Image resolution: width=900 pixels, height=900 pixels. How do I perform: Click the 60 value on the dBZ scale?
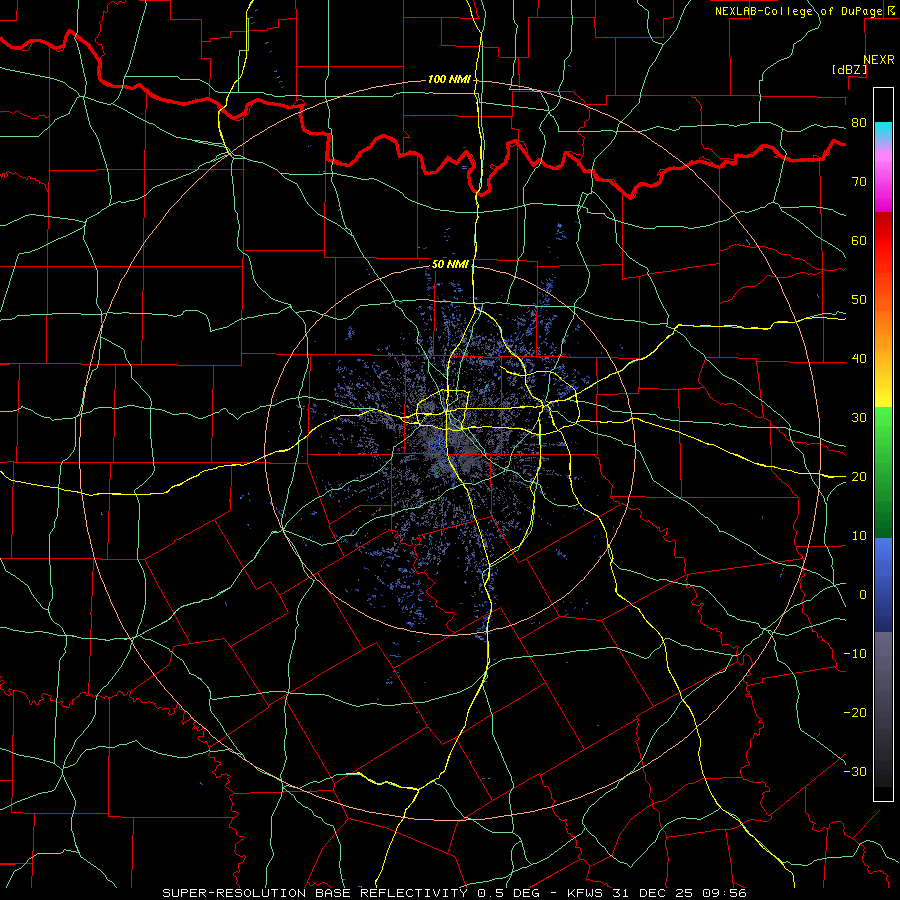859,241
